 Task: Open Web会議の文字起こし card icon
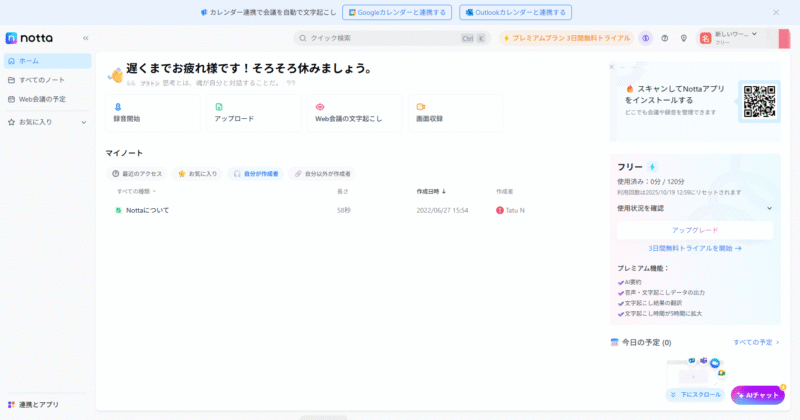[x=320, y=106]
